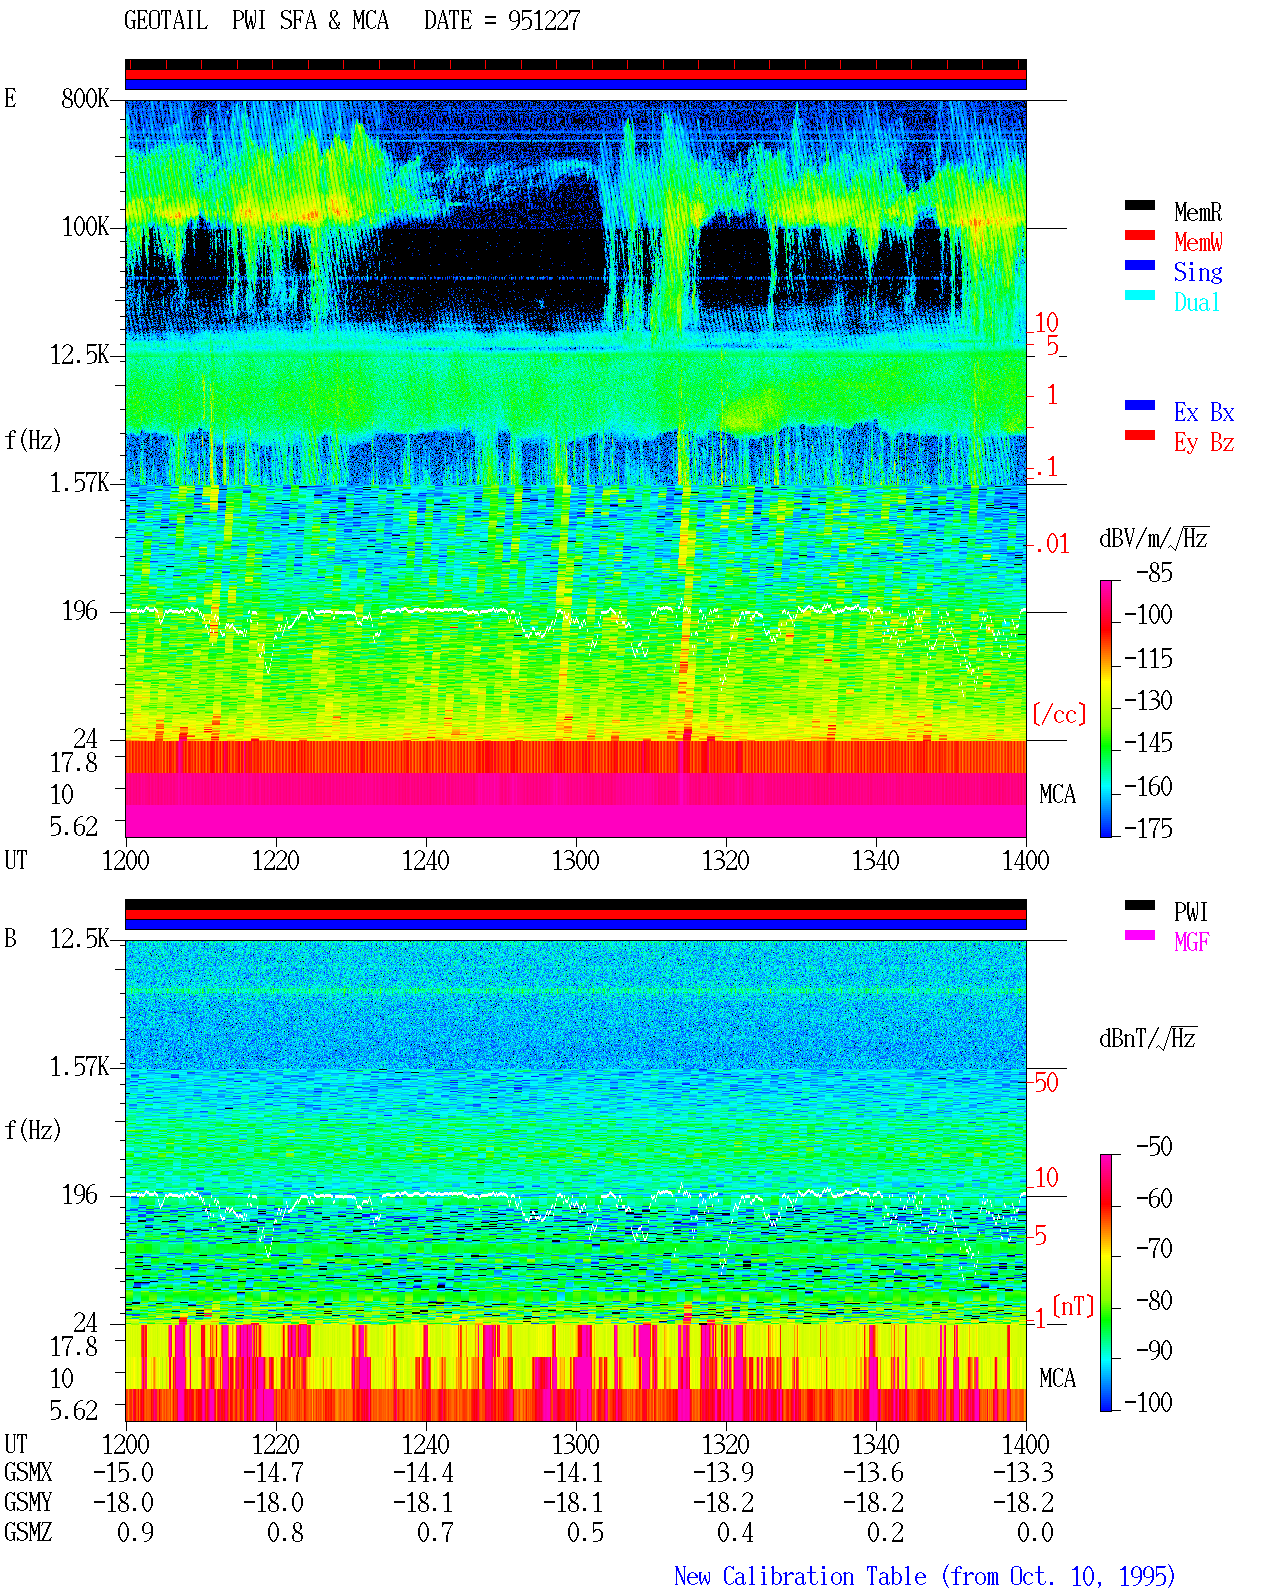This screenshot has height=1593, width=1280.
Task: Click the 'Ey Bz' legend label
Action: coord(1204,442)
